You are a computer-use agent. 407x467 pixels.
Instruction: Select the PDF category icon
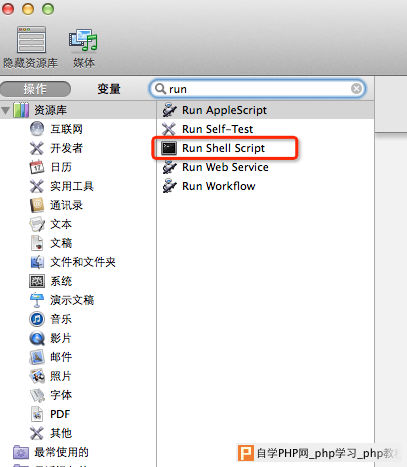pyautogui.click(x=37, y=414)
